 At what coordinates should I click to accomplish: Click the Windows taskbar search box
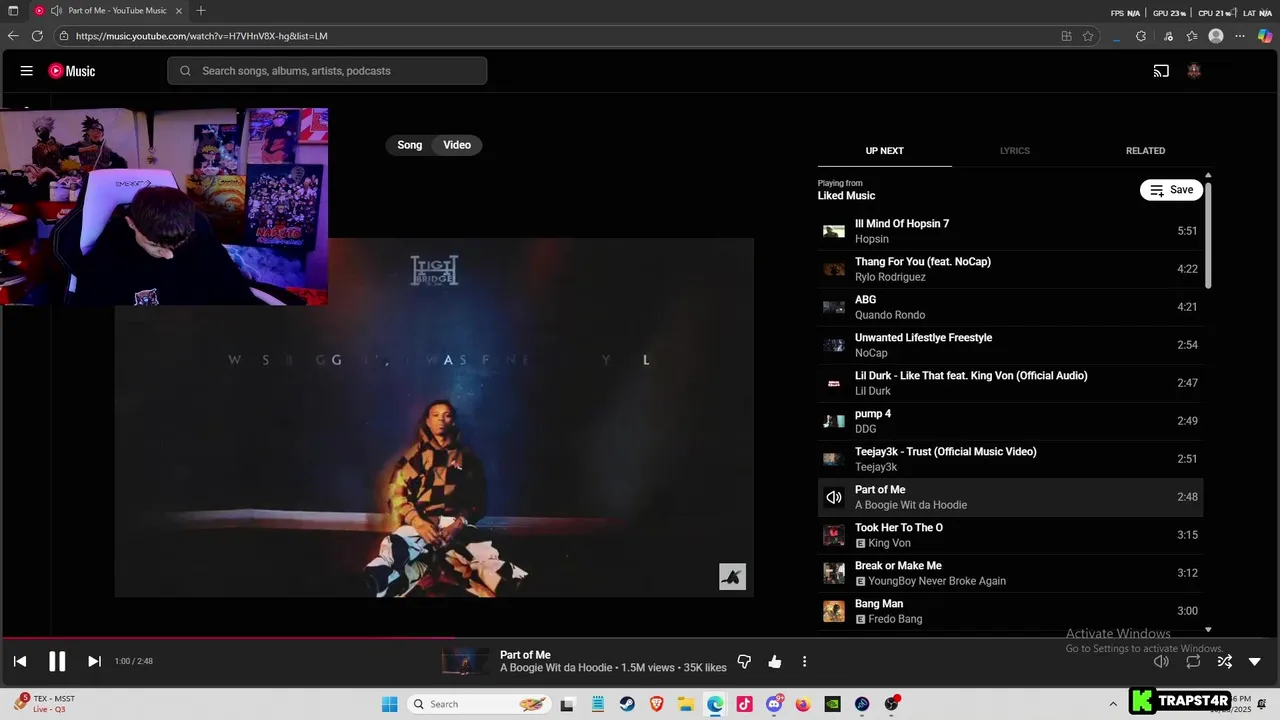click(x=478, y=704)
